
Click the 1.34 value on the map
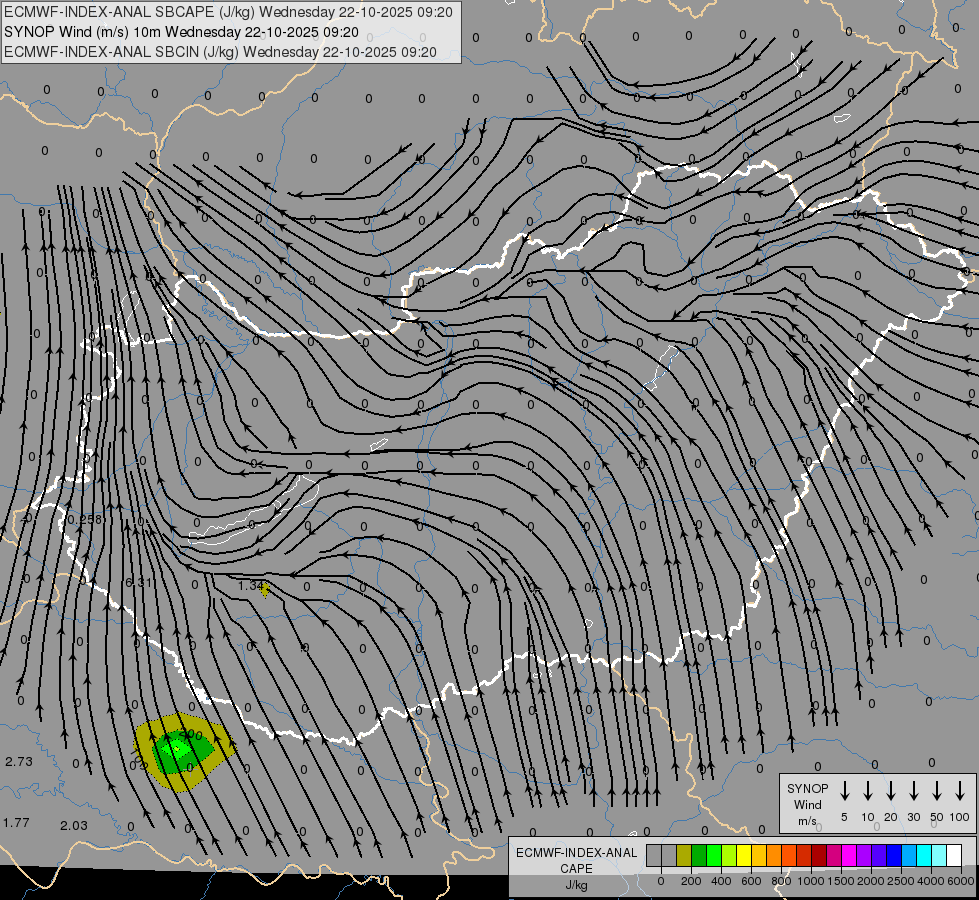click(252, 586)
